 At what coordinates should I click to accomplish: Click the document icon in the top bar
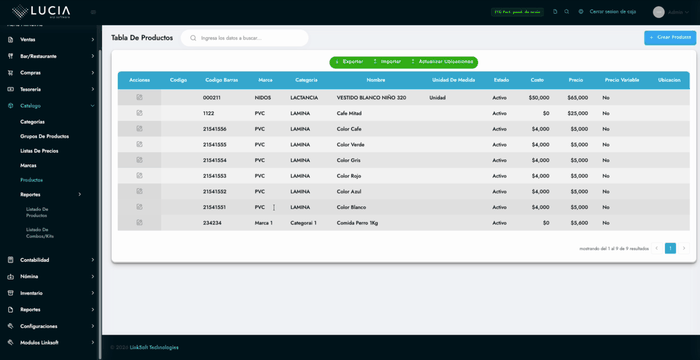pos(555,12)
